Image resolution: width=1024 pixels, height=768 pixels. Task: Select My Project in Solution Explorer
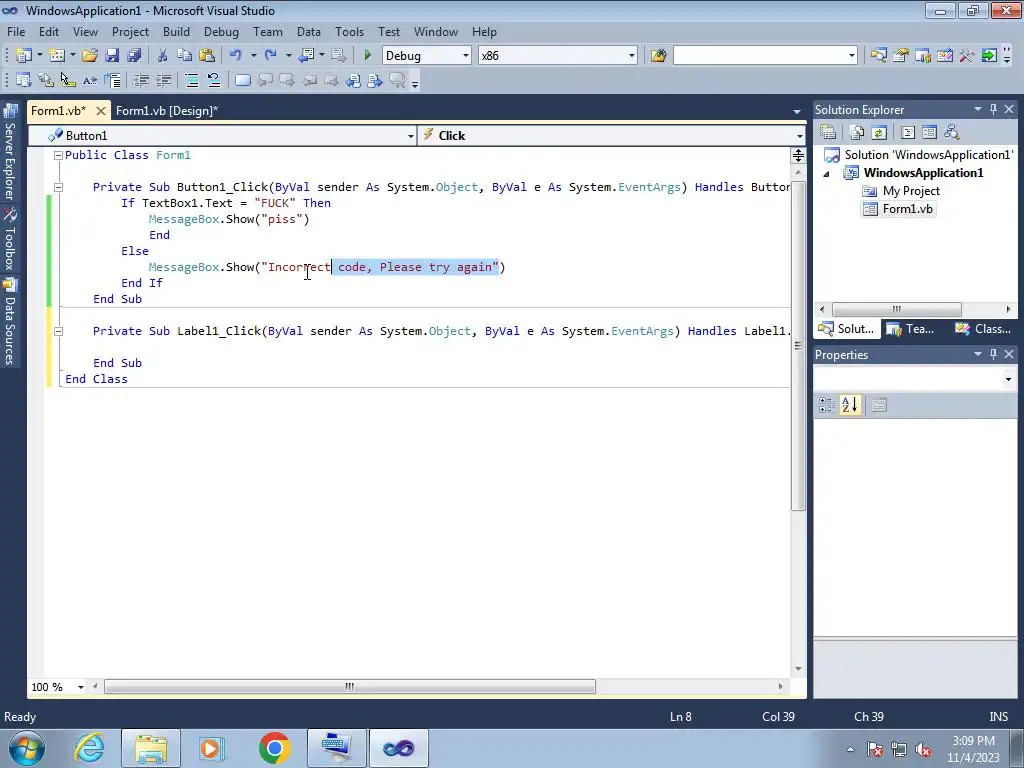point(911,191)
